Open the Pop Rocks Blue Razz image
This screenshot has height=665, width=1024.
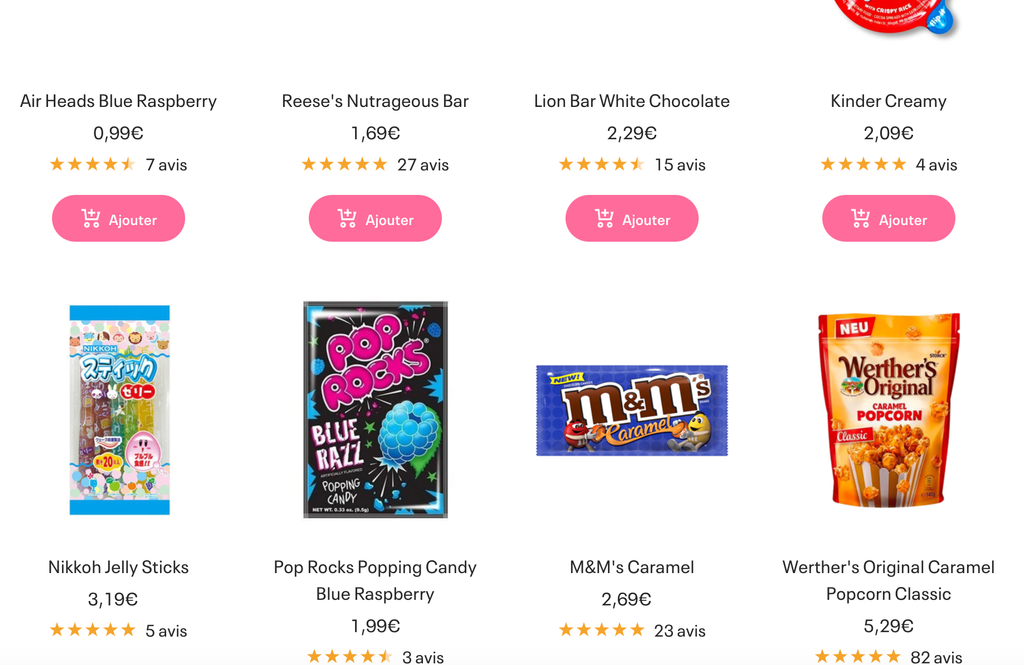[375, 410]
